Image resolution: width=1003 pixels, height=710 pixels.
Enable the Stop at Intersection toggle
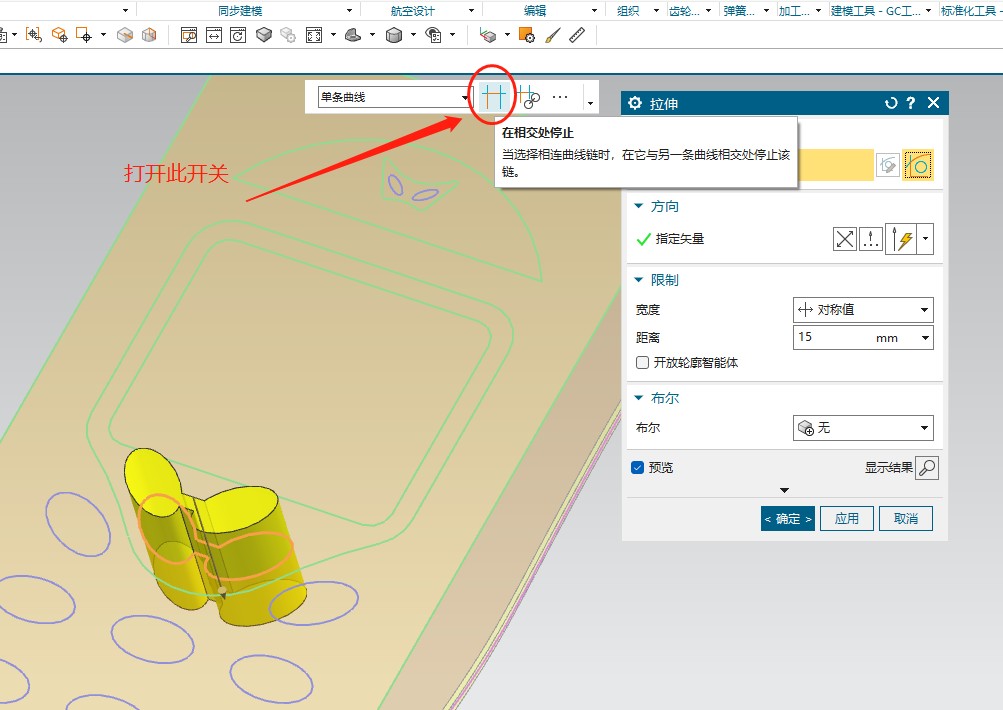(492, 97)
